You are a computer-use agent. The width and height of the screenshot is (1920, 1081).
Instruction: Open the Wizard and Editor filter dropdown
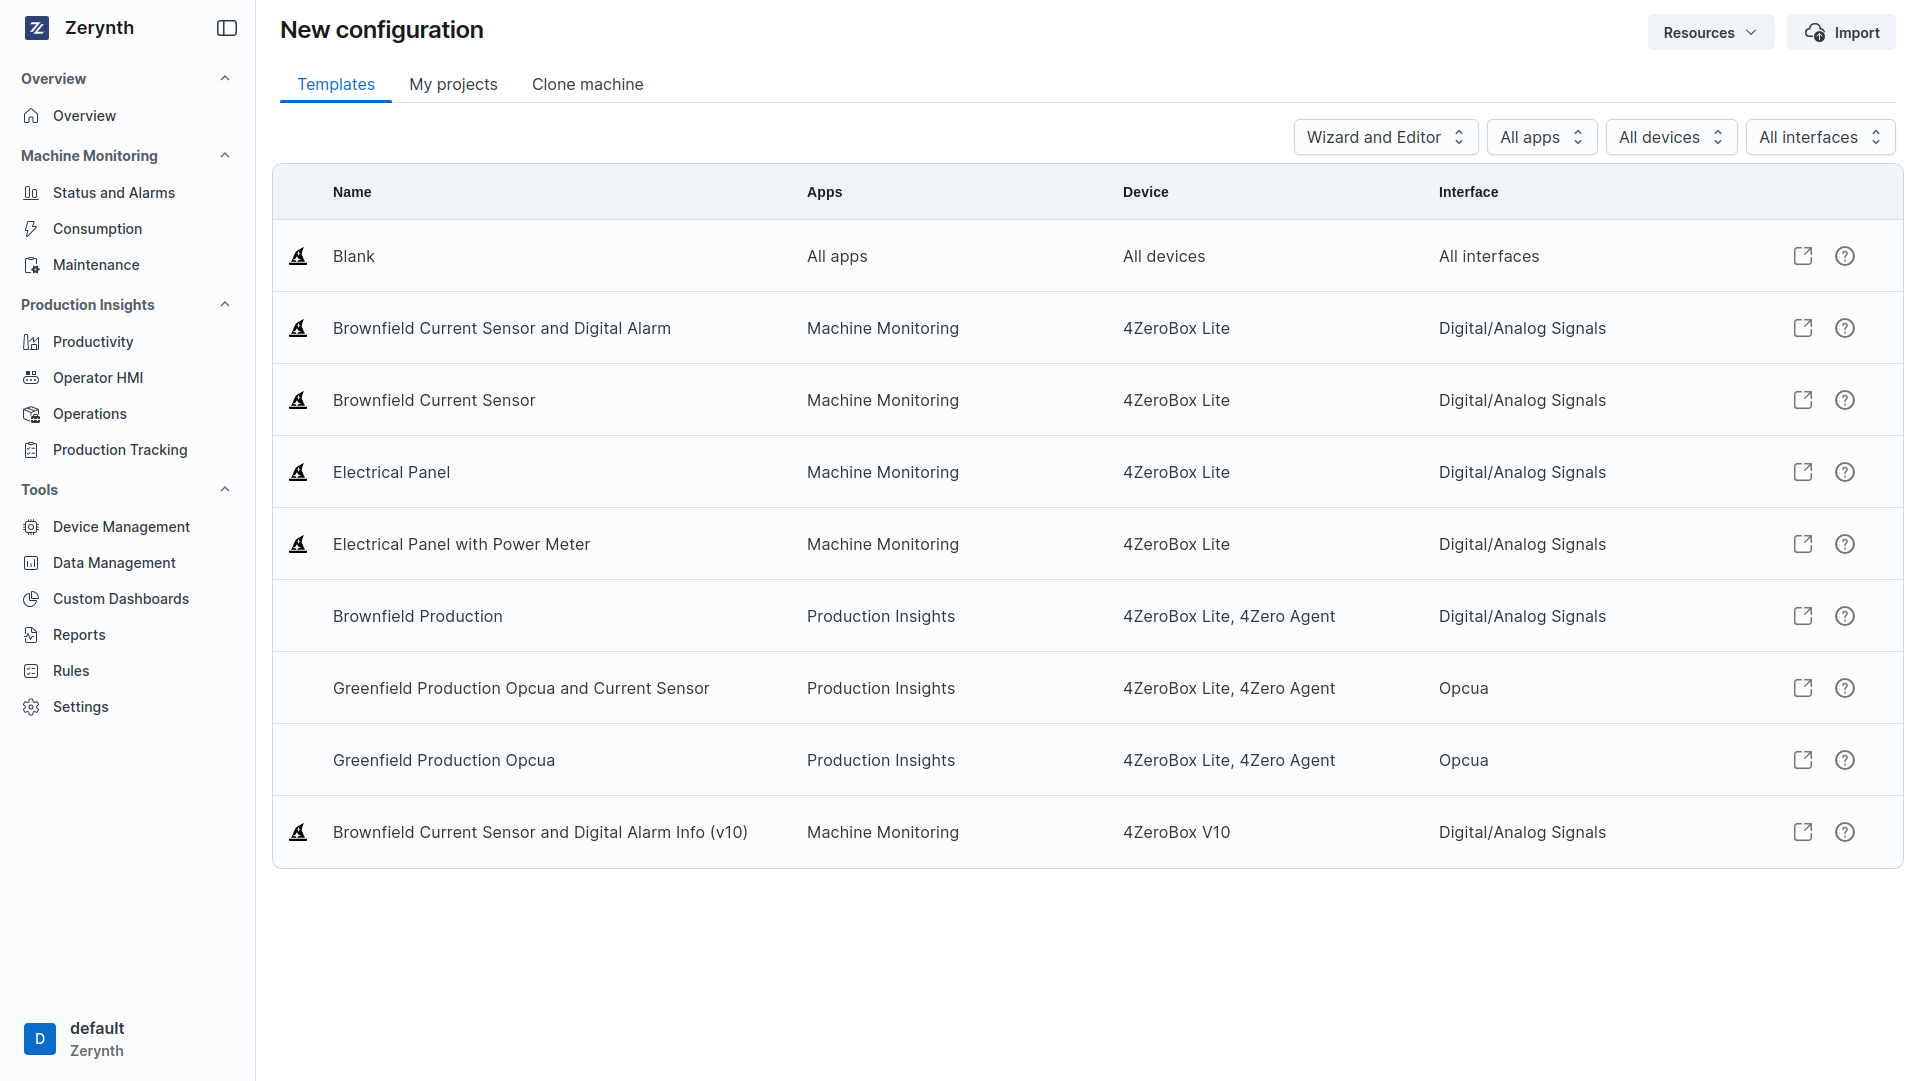point(1385,137)
